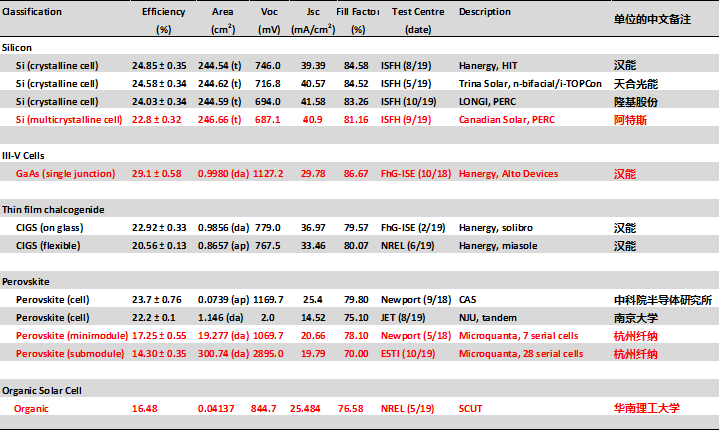The width and height of the screenshot is (720, 432).
Task: Select area 0.9980 (da)
Action: tap(223, 174)
